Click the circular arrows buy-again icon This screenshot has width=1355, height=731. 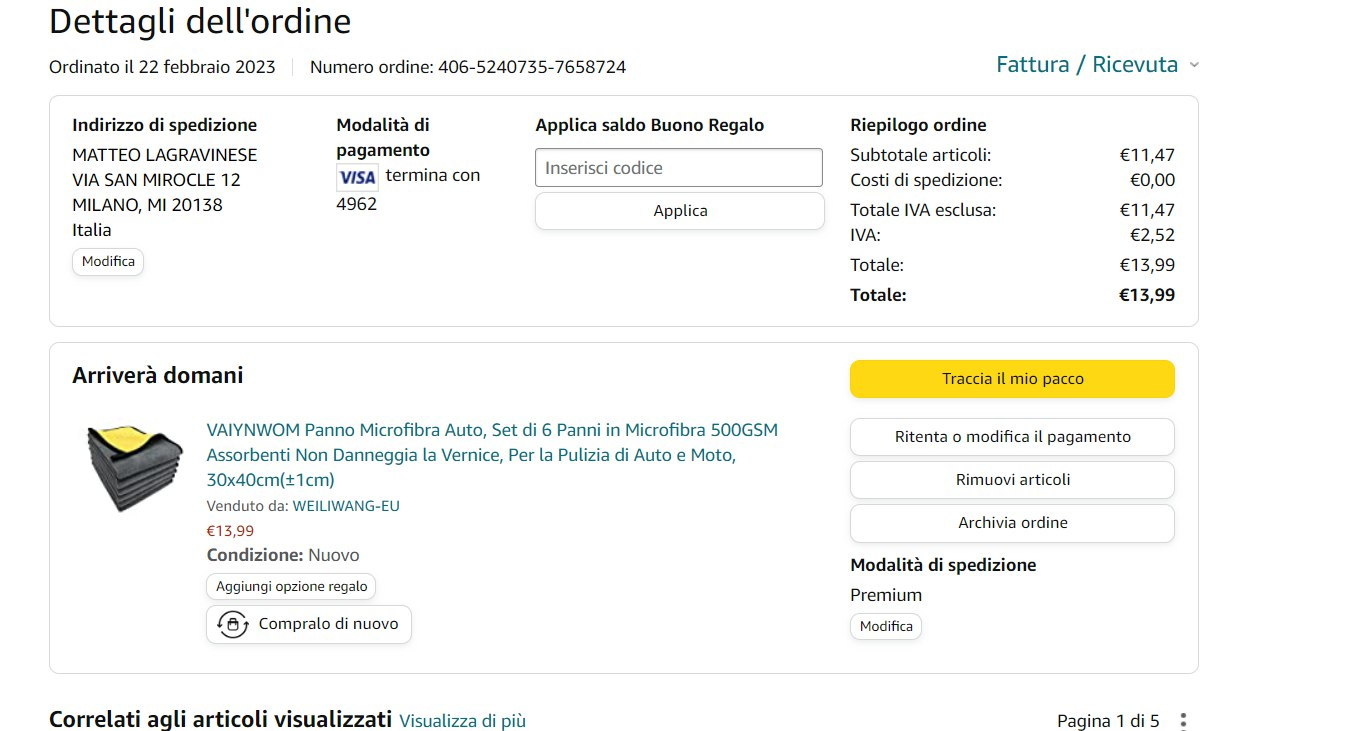click(x=233, y=625)
